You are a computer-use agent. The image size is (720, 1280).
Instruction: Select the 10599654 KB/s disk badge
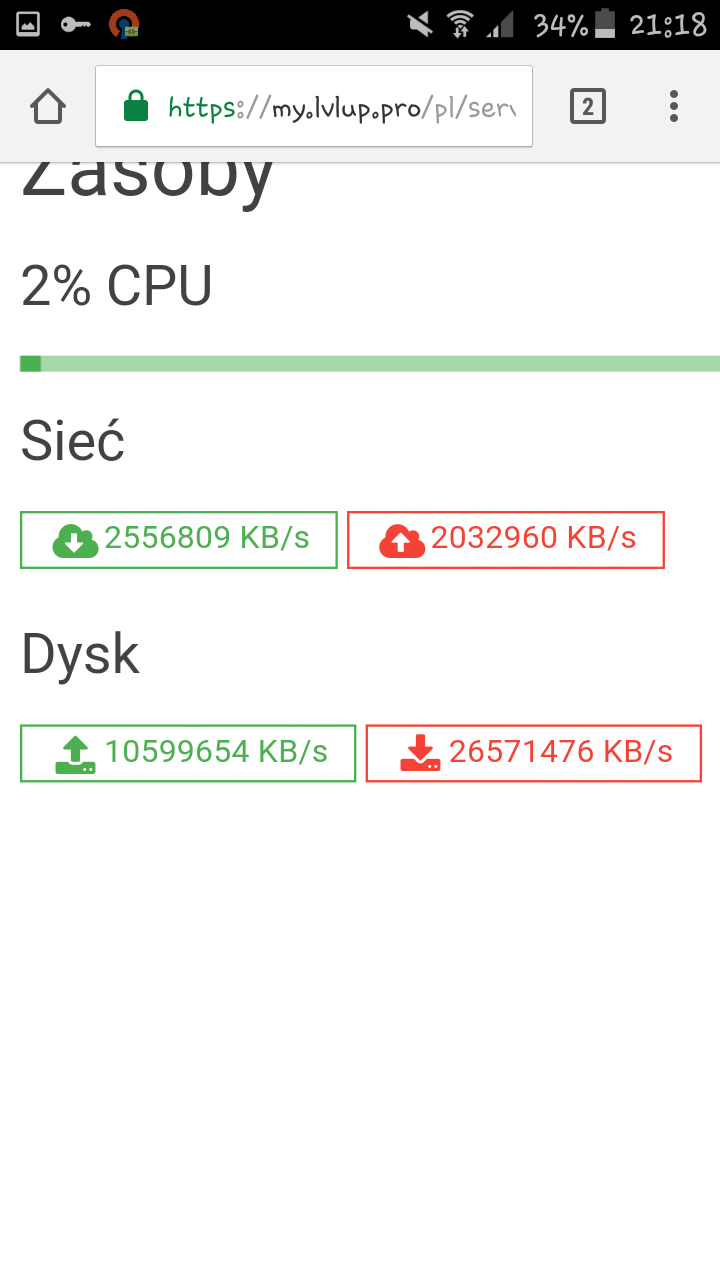(x=188, y=753)
